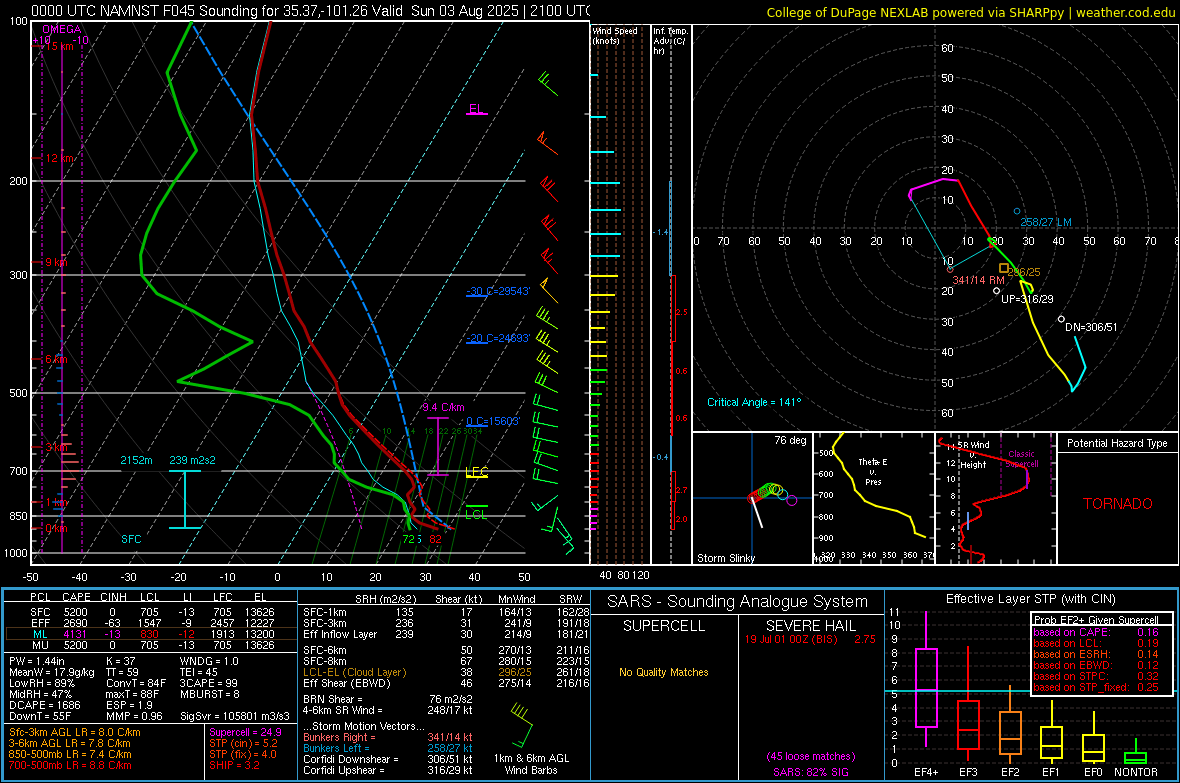Click the green LCL level label
This screenshot has width=1180, height=783.
(x=476, y=514)
